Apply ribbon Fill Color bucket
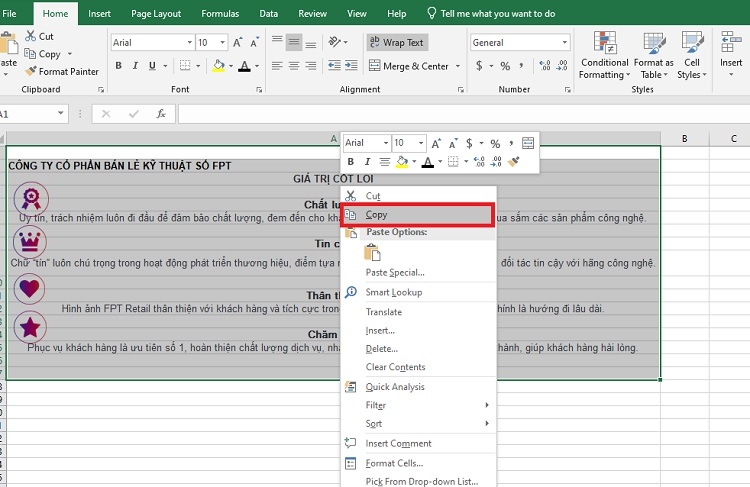This screenshot has height=487, width=750. [219, 66]
